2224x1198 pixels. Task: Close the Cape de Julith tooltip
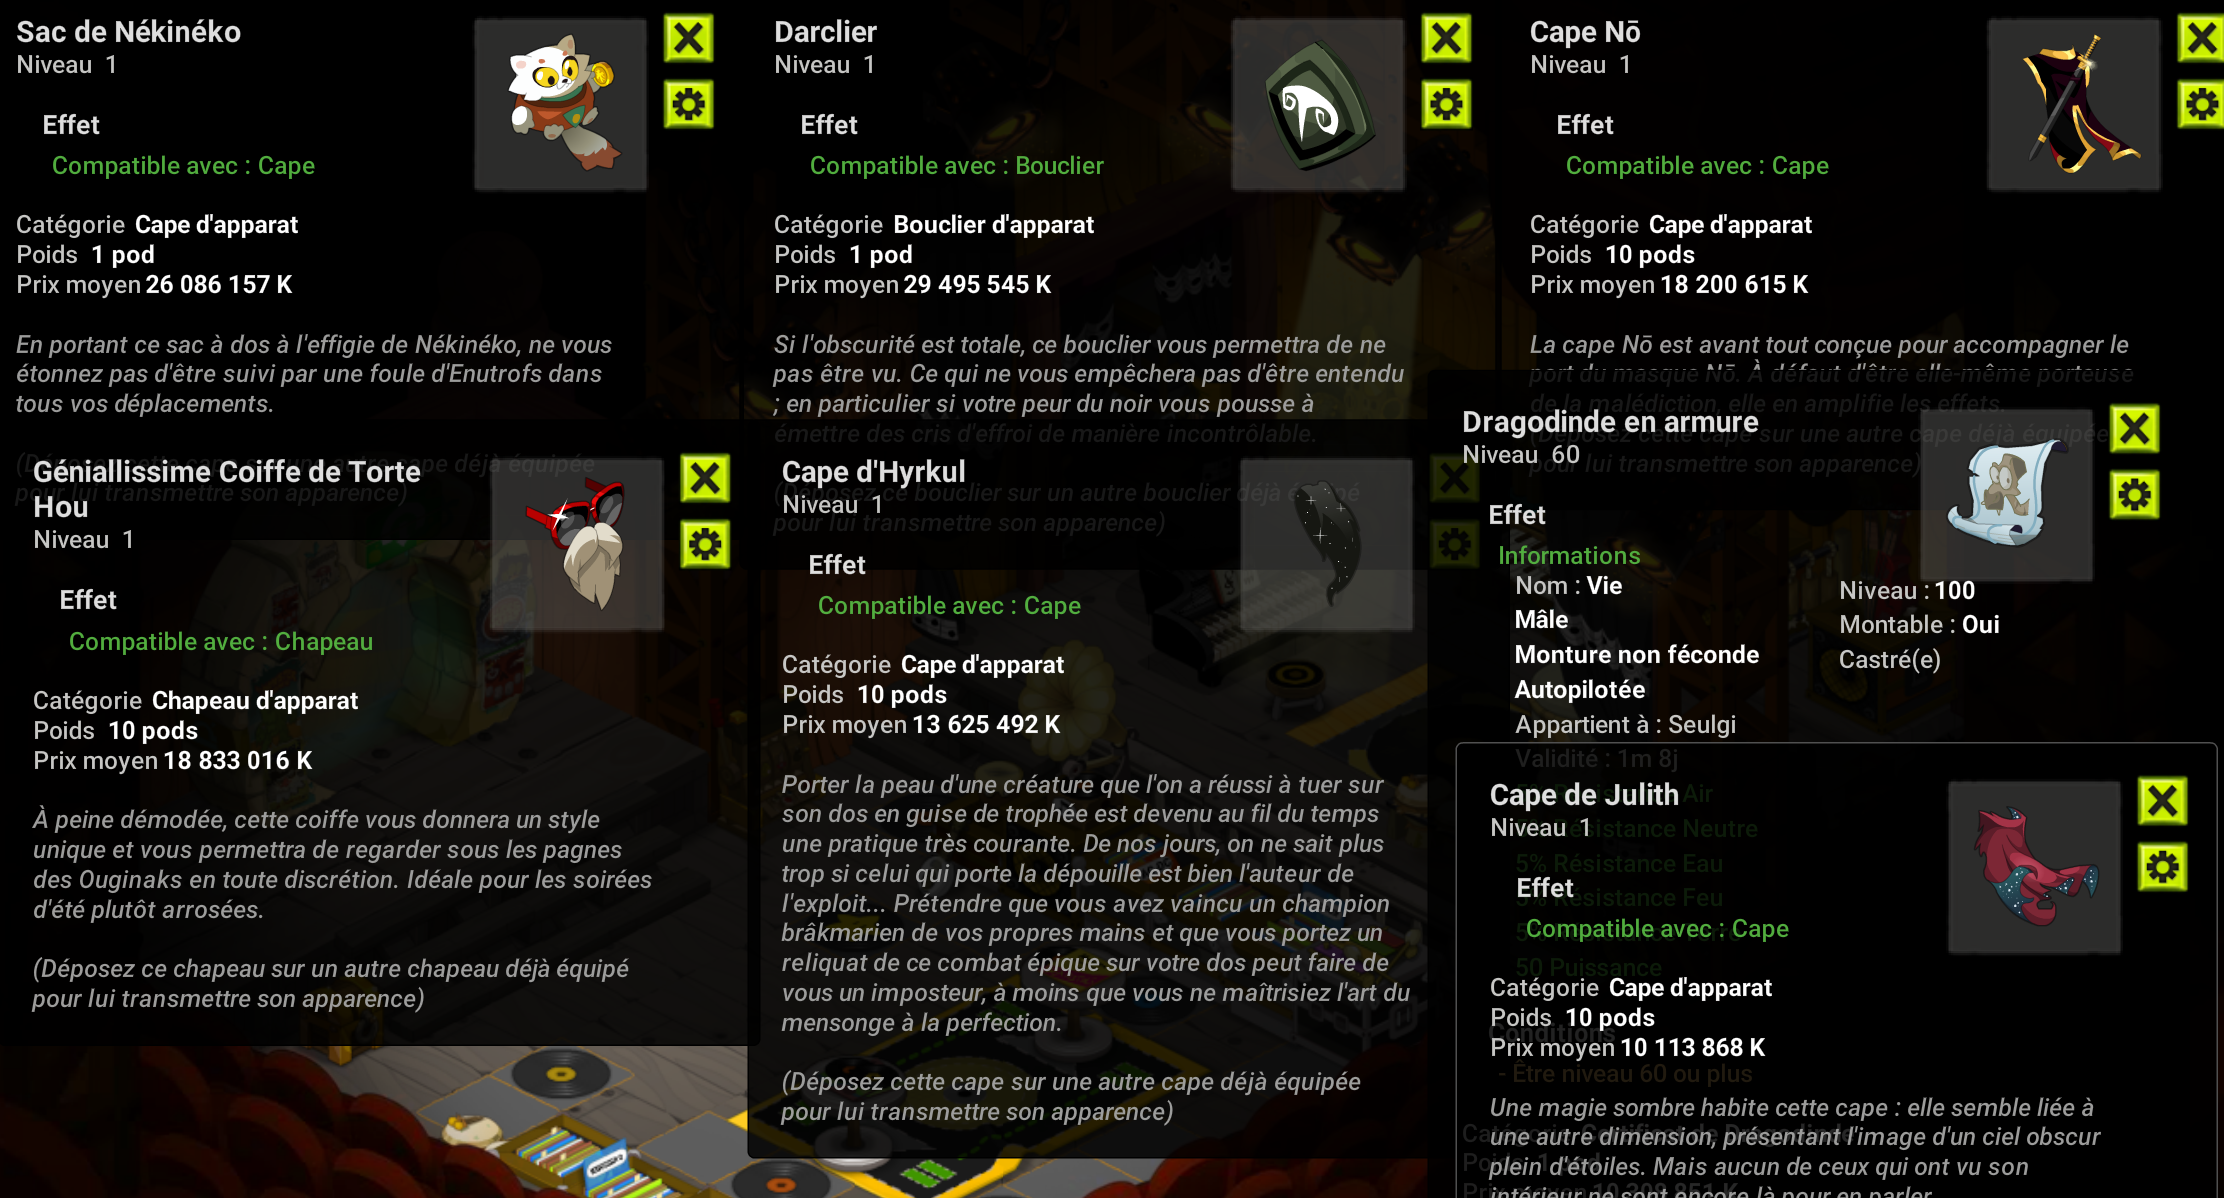click(x=2162, y=801)
